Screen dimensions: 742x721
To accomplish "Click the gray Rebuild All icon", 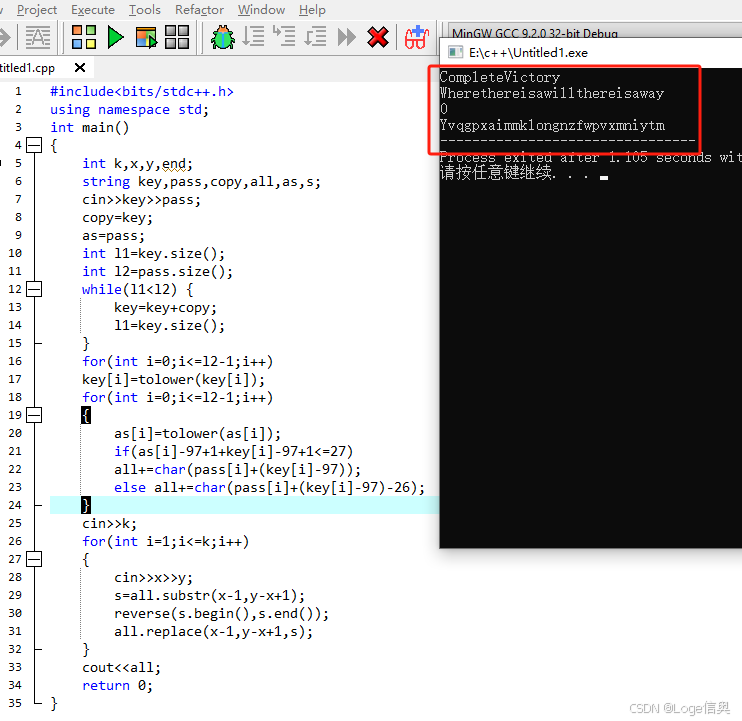I will [x=177, y=37].
